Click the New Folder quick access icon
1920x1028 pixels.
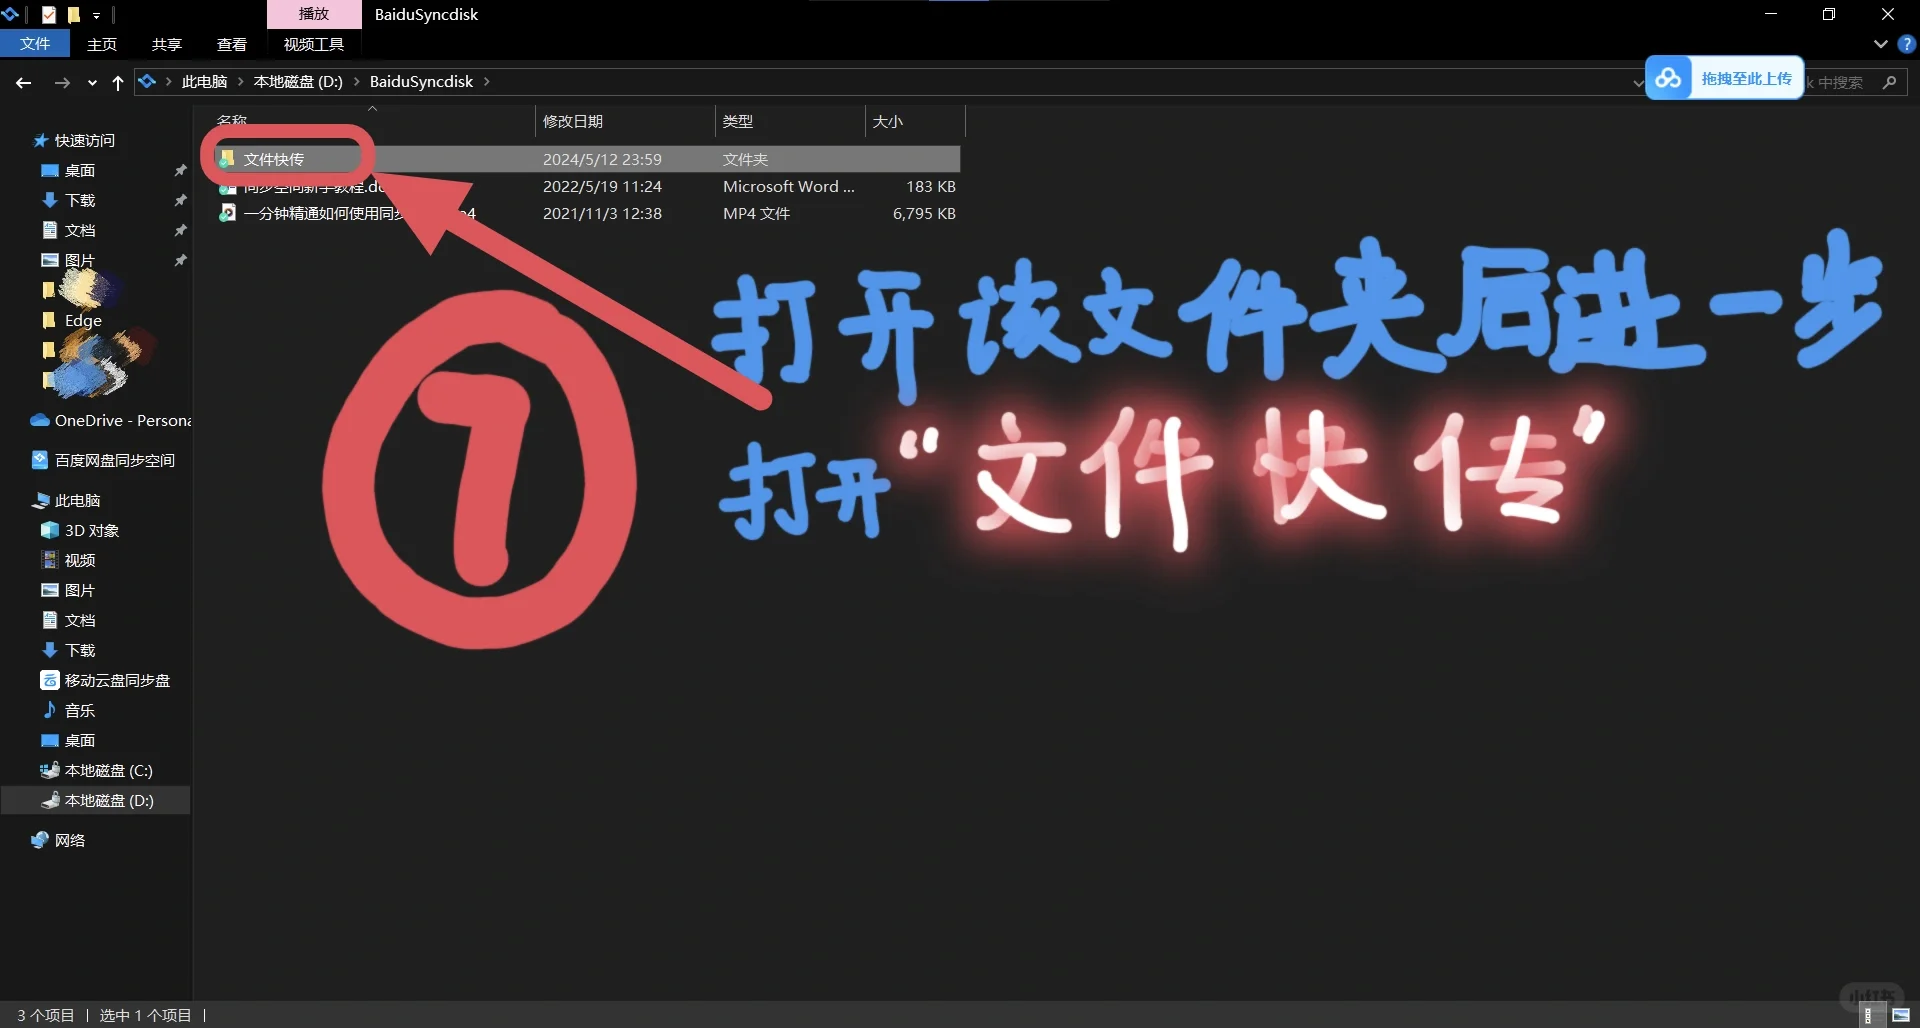coord(73,14)
